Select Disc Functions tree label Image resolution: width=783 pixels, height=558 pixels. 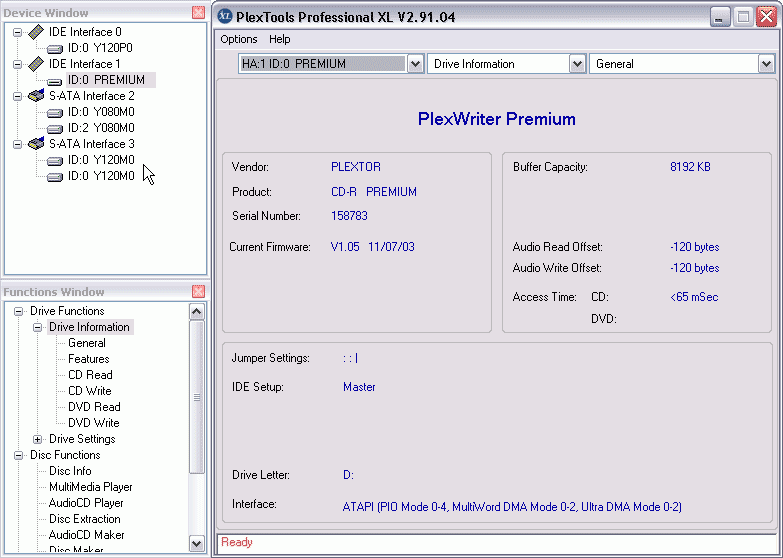click(x=65, y=455)
